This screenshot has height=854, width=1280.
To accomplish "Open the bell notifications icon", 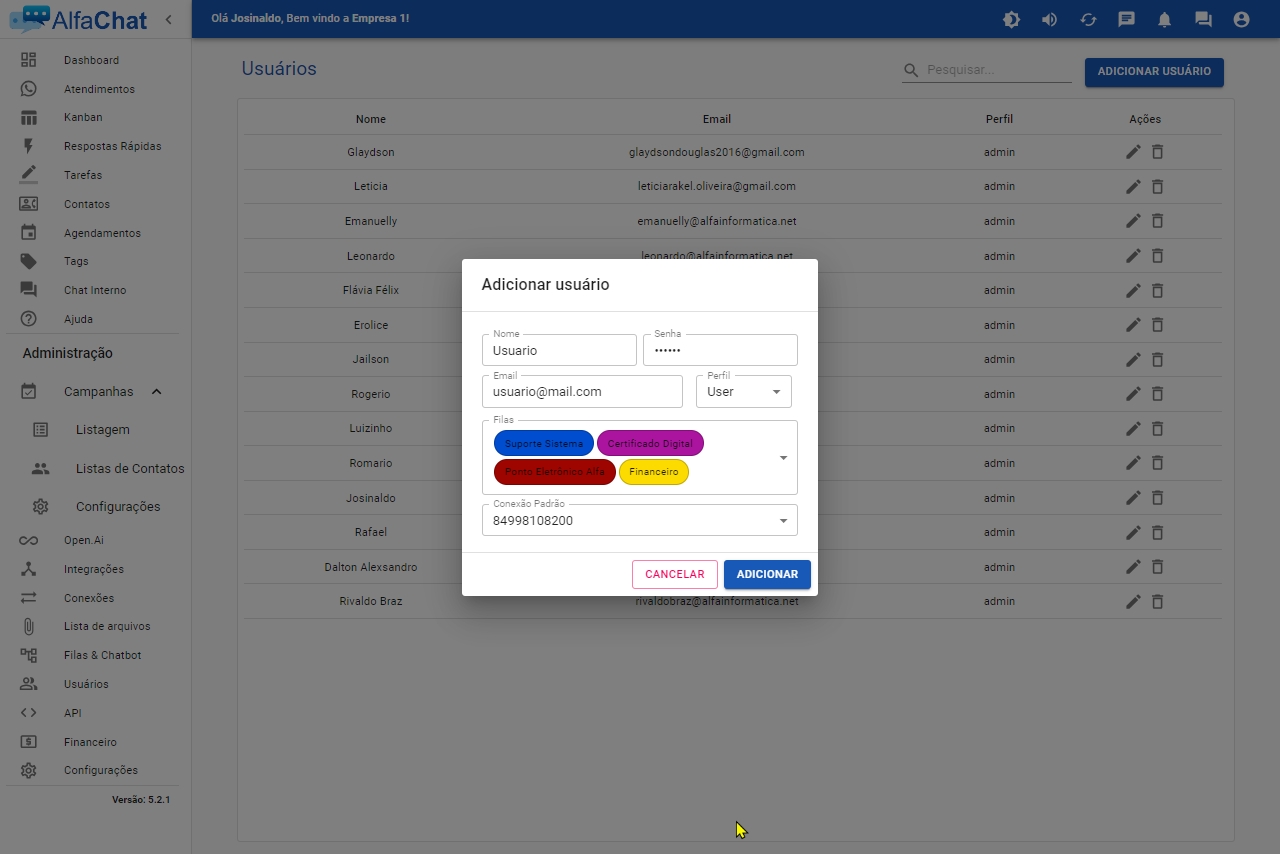I will pyautogui.click(x=1164, y=19).
